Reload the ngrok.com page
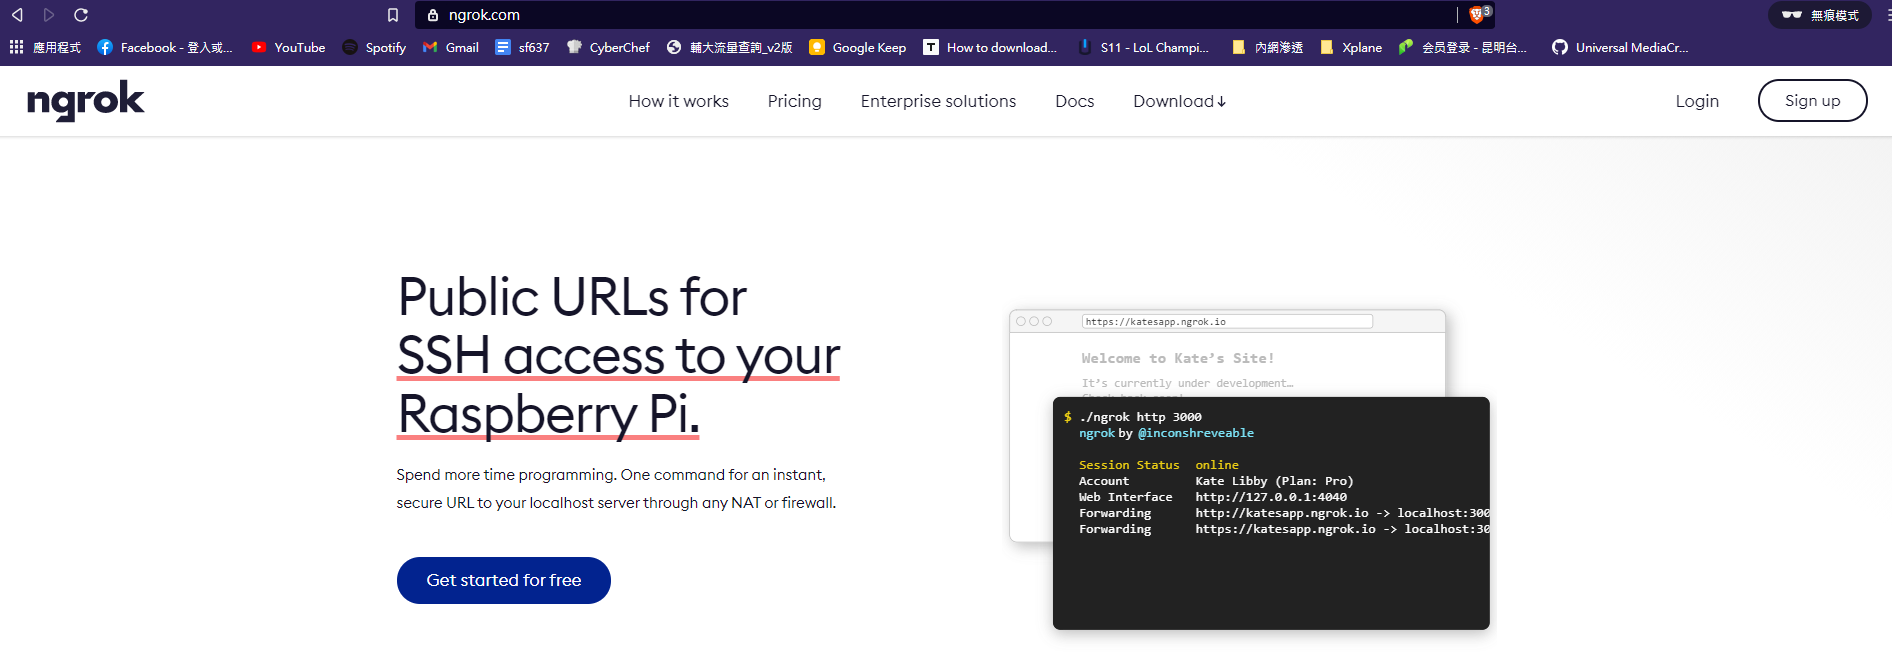 (81, 15)
